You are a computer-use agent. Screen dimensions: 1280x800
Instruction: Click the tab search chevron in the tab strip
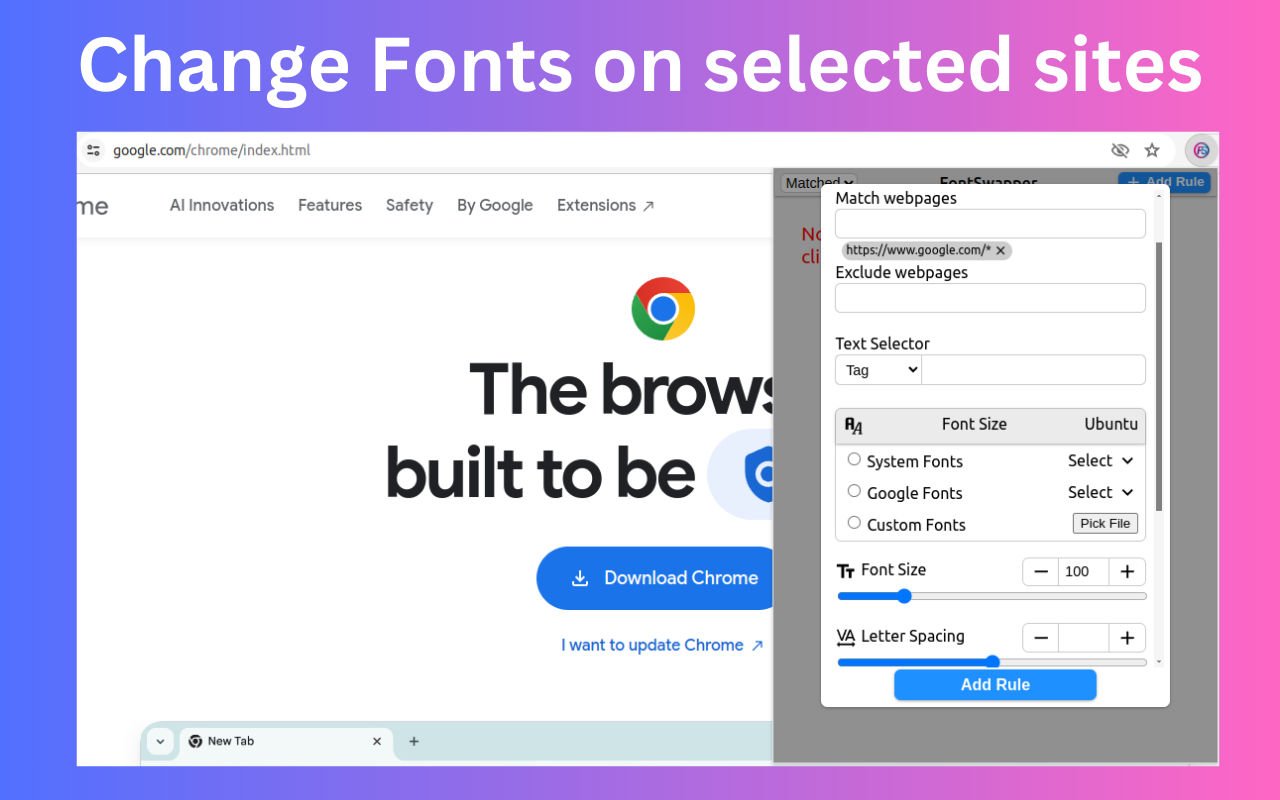160,741
